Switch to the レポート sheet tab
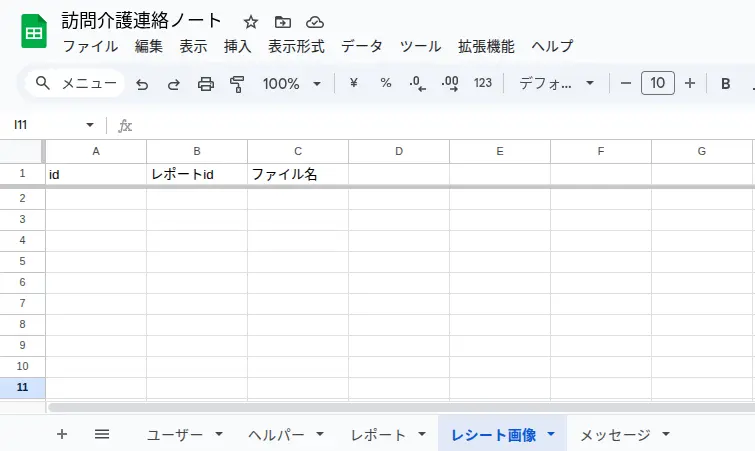 378,435
